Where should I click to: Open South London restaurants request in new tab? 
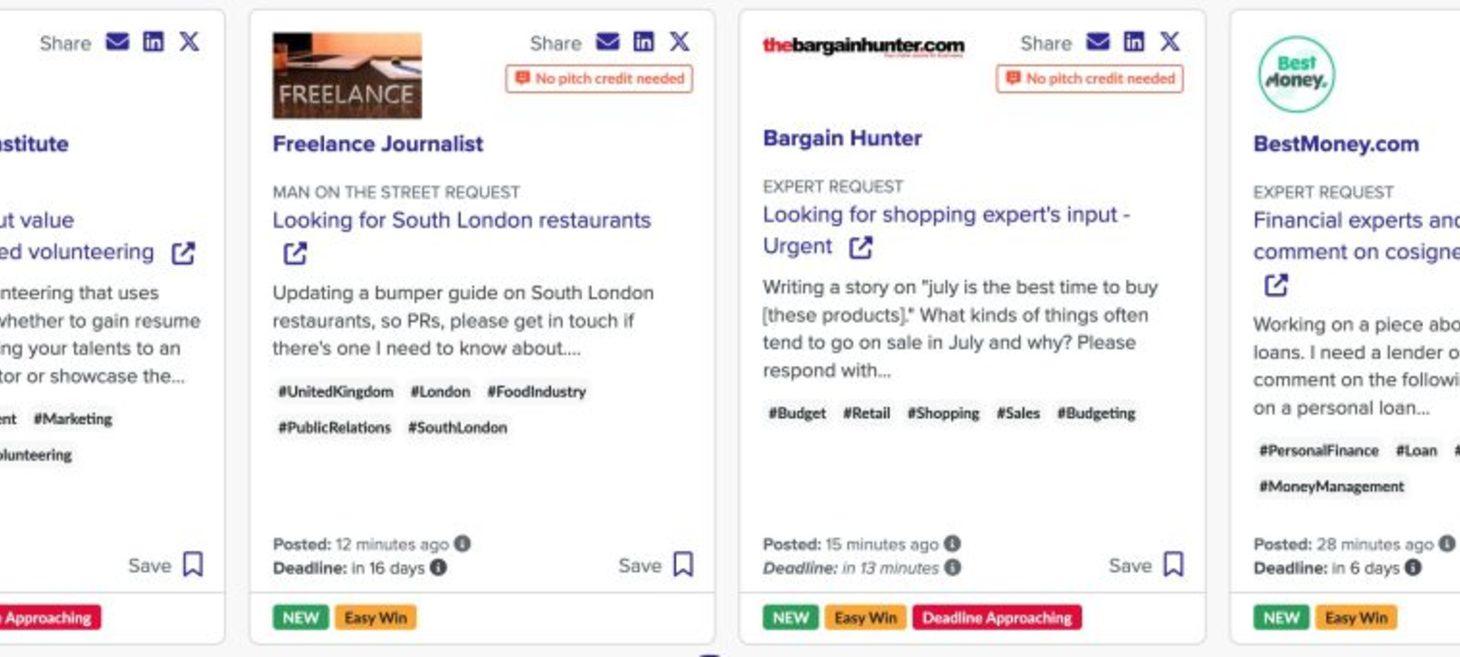click(295, 254)
